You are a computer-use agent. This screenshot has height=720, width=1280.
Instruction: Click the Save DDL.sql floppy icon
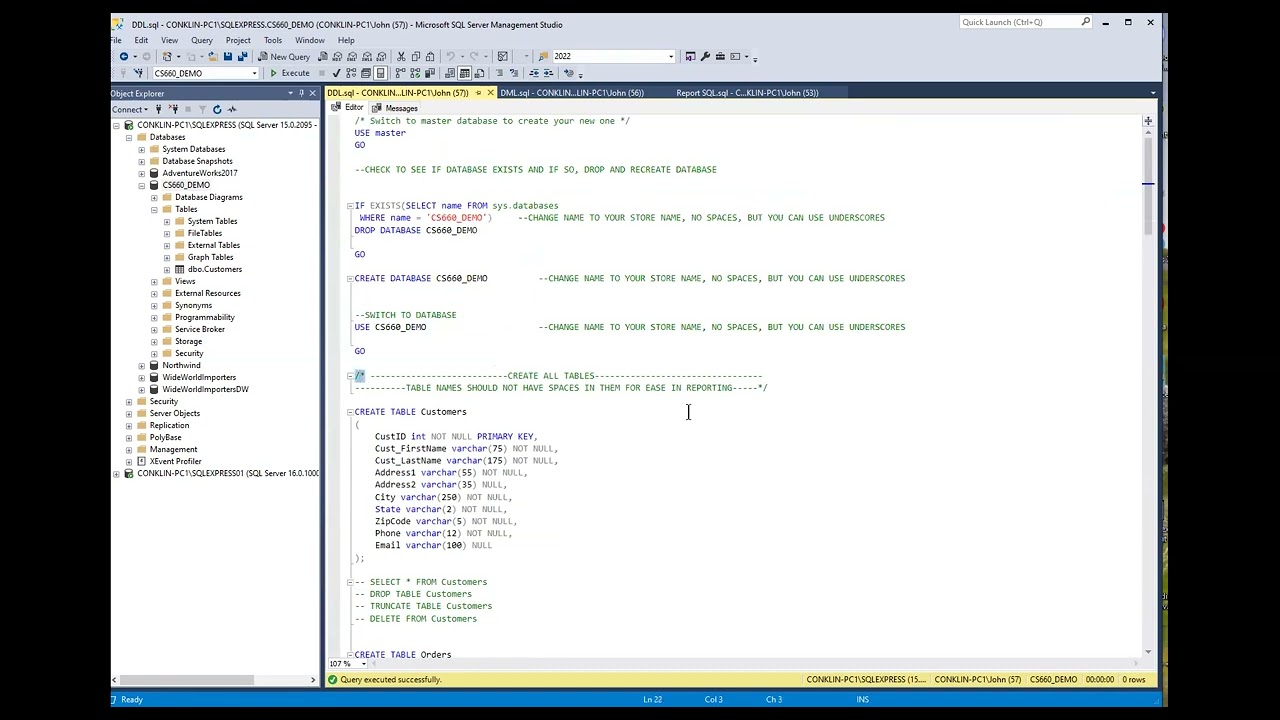[x=228, y=57]
